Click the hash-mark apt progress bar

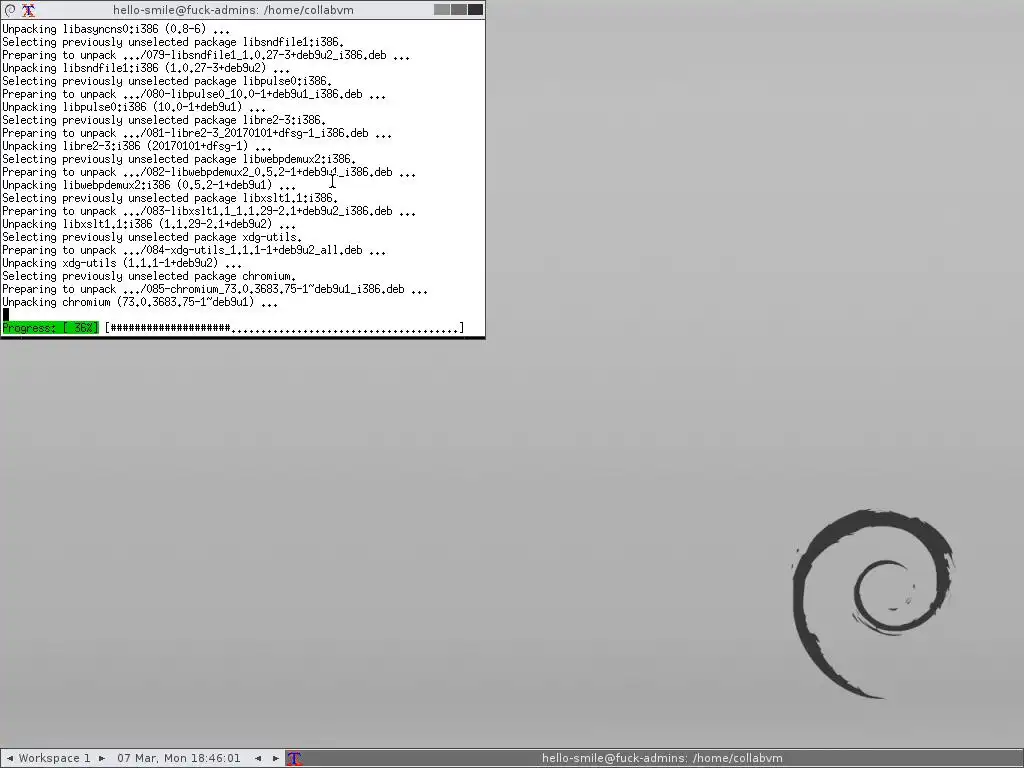coord(284,328)
